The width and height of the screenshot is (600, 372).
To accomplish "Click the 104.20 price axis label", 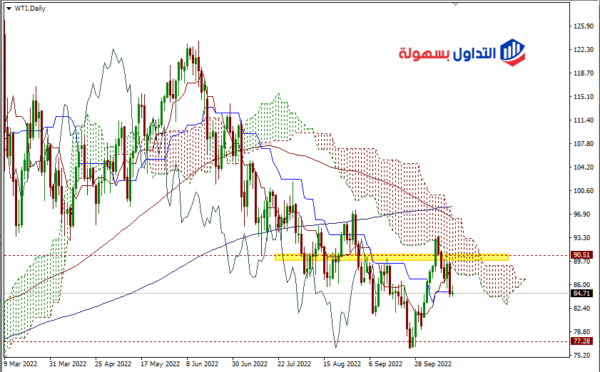I will 583,167.
